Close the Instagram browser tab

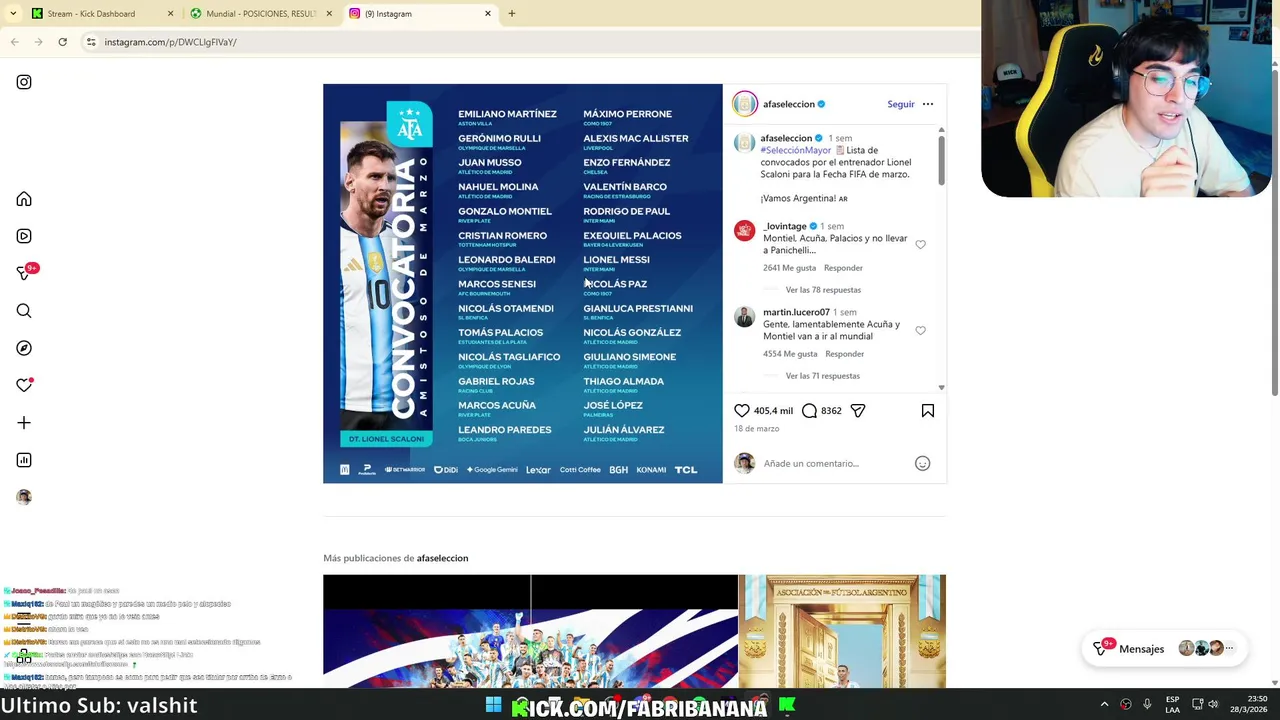coord(488,14)
